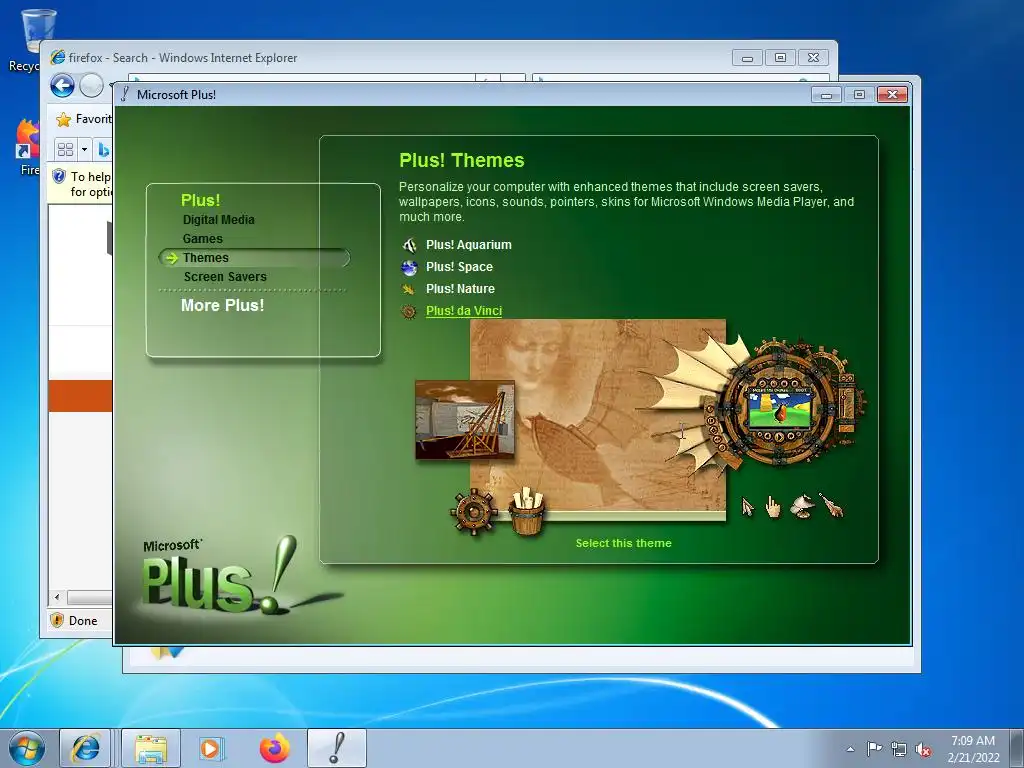Open Screen Savers in Plus! menu
Viewport: 1024px width, 768px height.
tap(225, 277)
